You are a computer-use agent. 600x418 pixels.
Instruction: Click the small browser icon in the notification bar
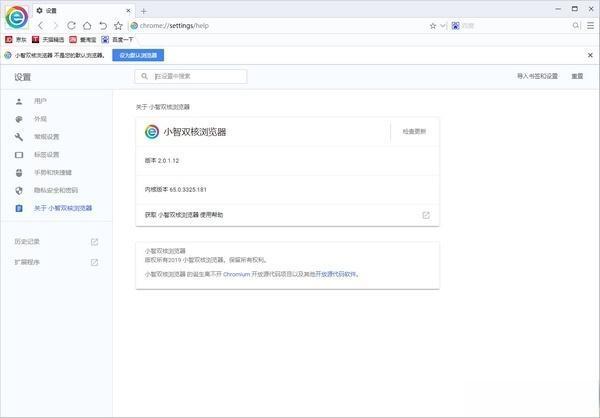[x=8, y=55]
